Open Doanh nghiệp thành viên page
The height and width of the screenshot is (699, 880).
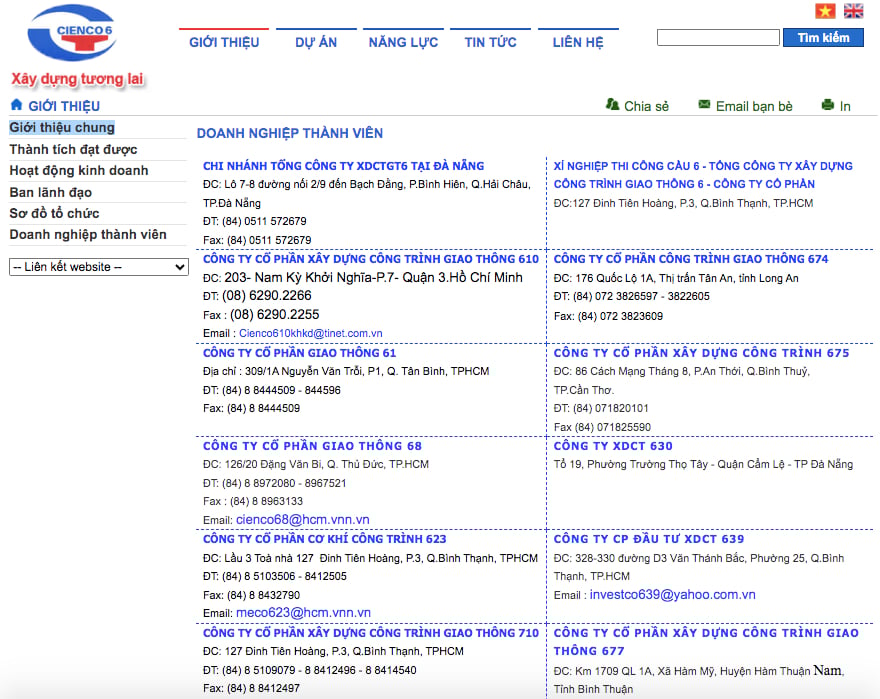pos(88,235)
